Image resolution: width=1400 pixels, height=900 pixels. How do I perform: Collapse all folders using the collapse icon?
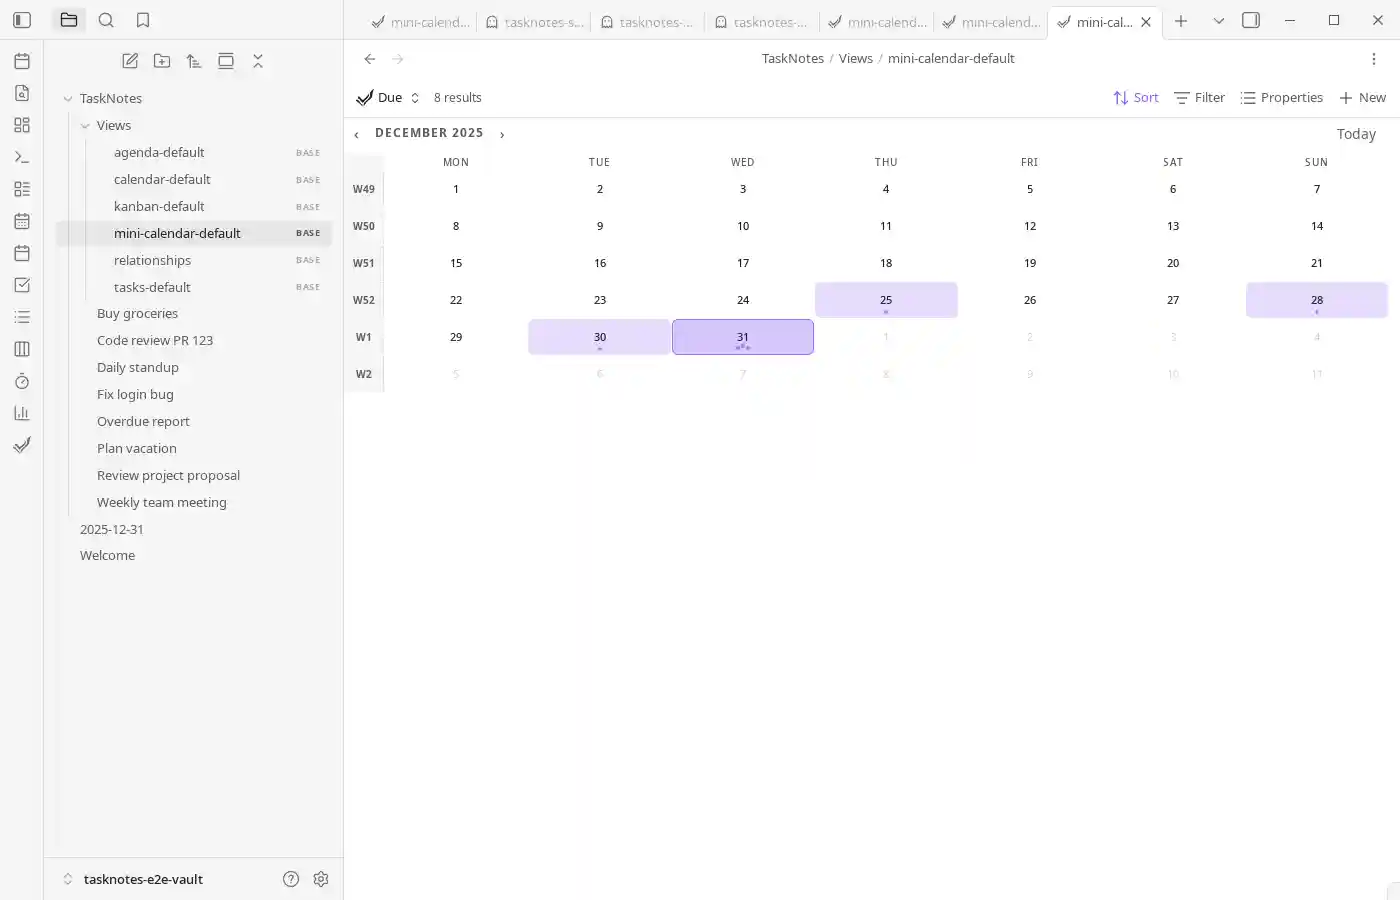point(258,61)
